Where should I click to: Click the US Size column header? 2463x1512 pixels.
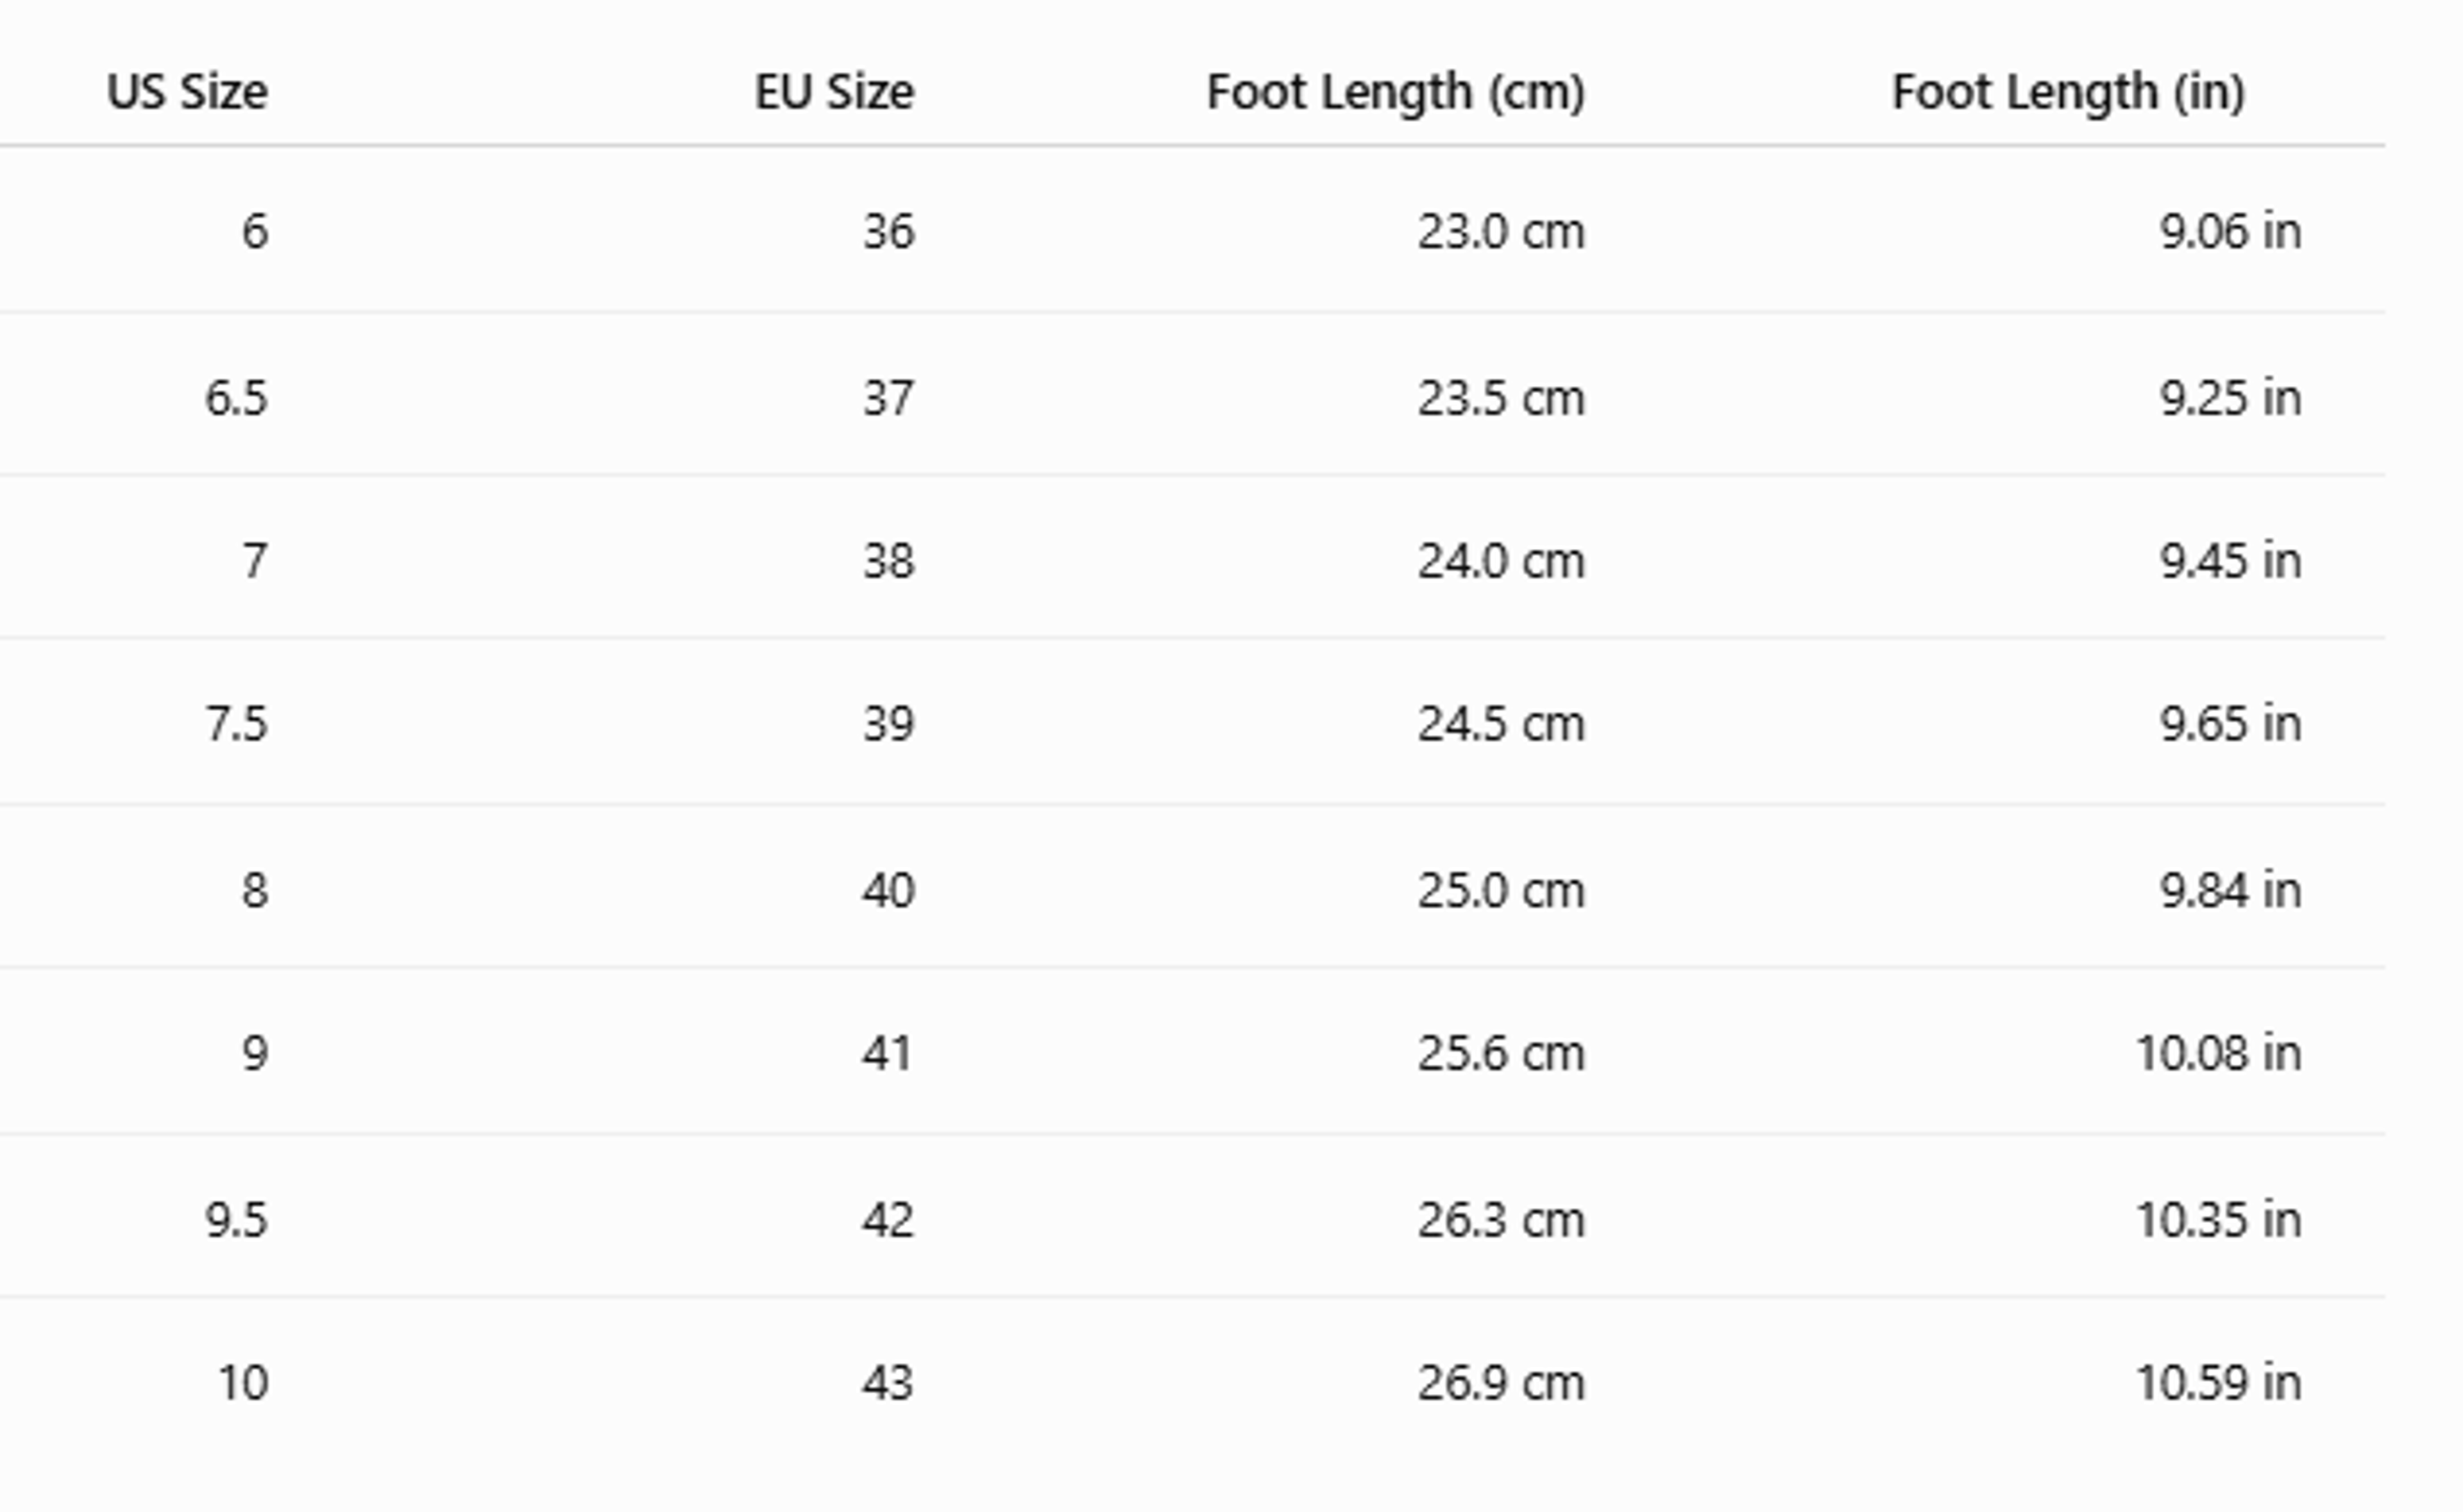click(187, 92)
